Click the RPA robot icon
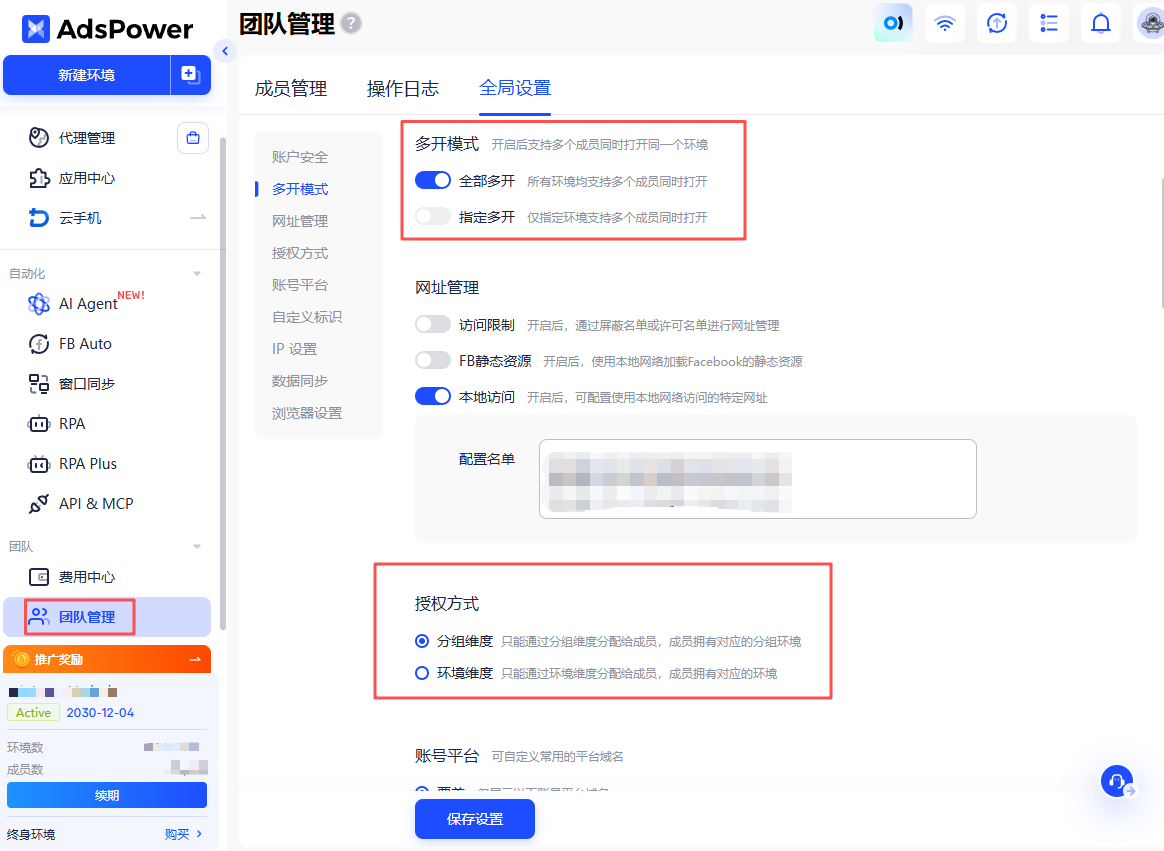 tap(39, 424)
